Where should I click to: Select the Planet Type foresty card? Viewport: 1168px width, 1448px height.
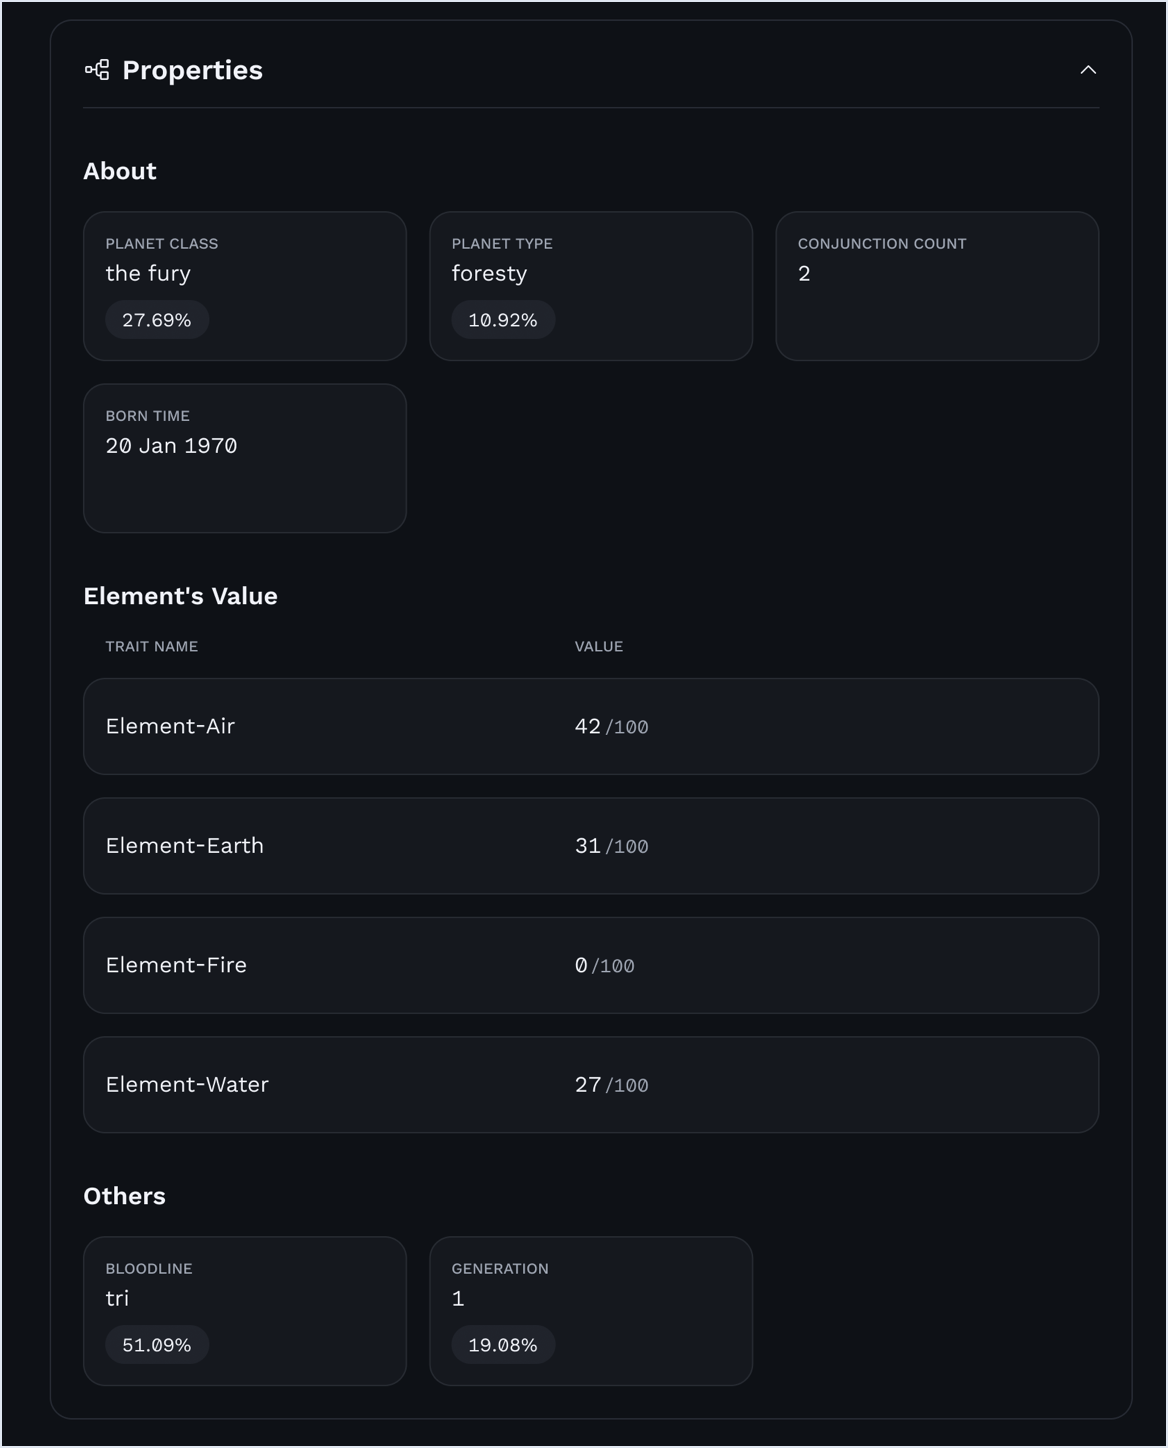[x=591, y=286]
